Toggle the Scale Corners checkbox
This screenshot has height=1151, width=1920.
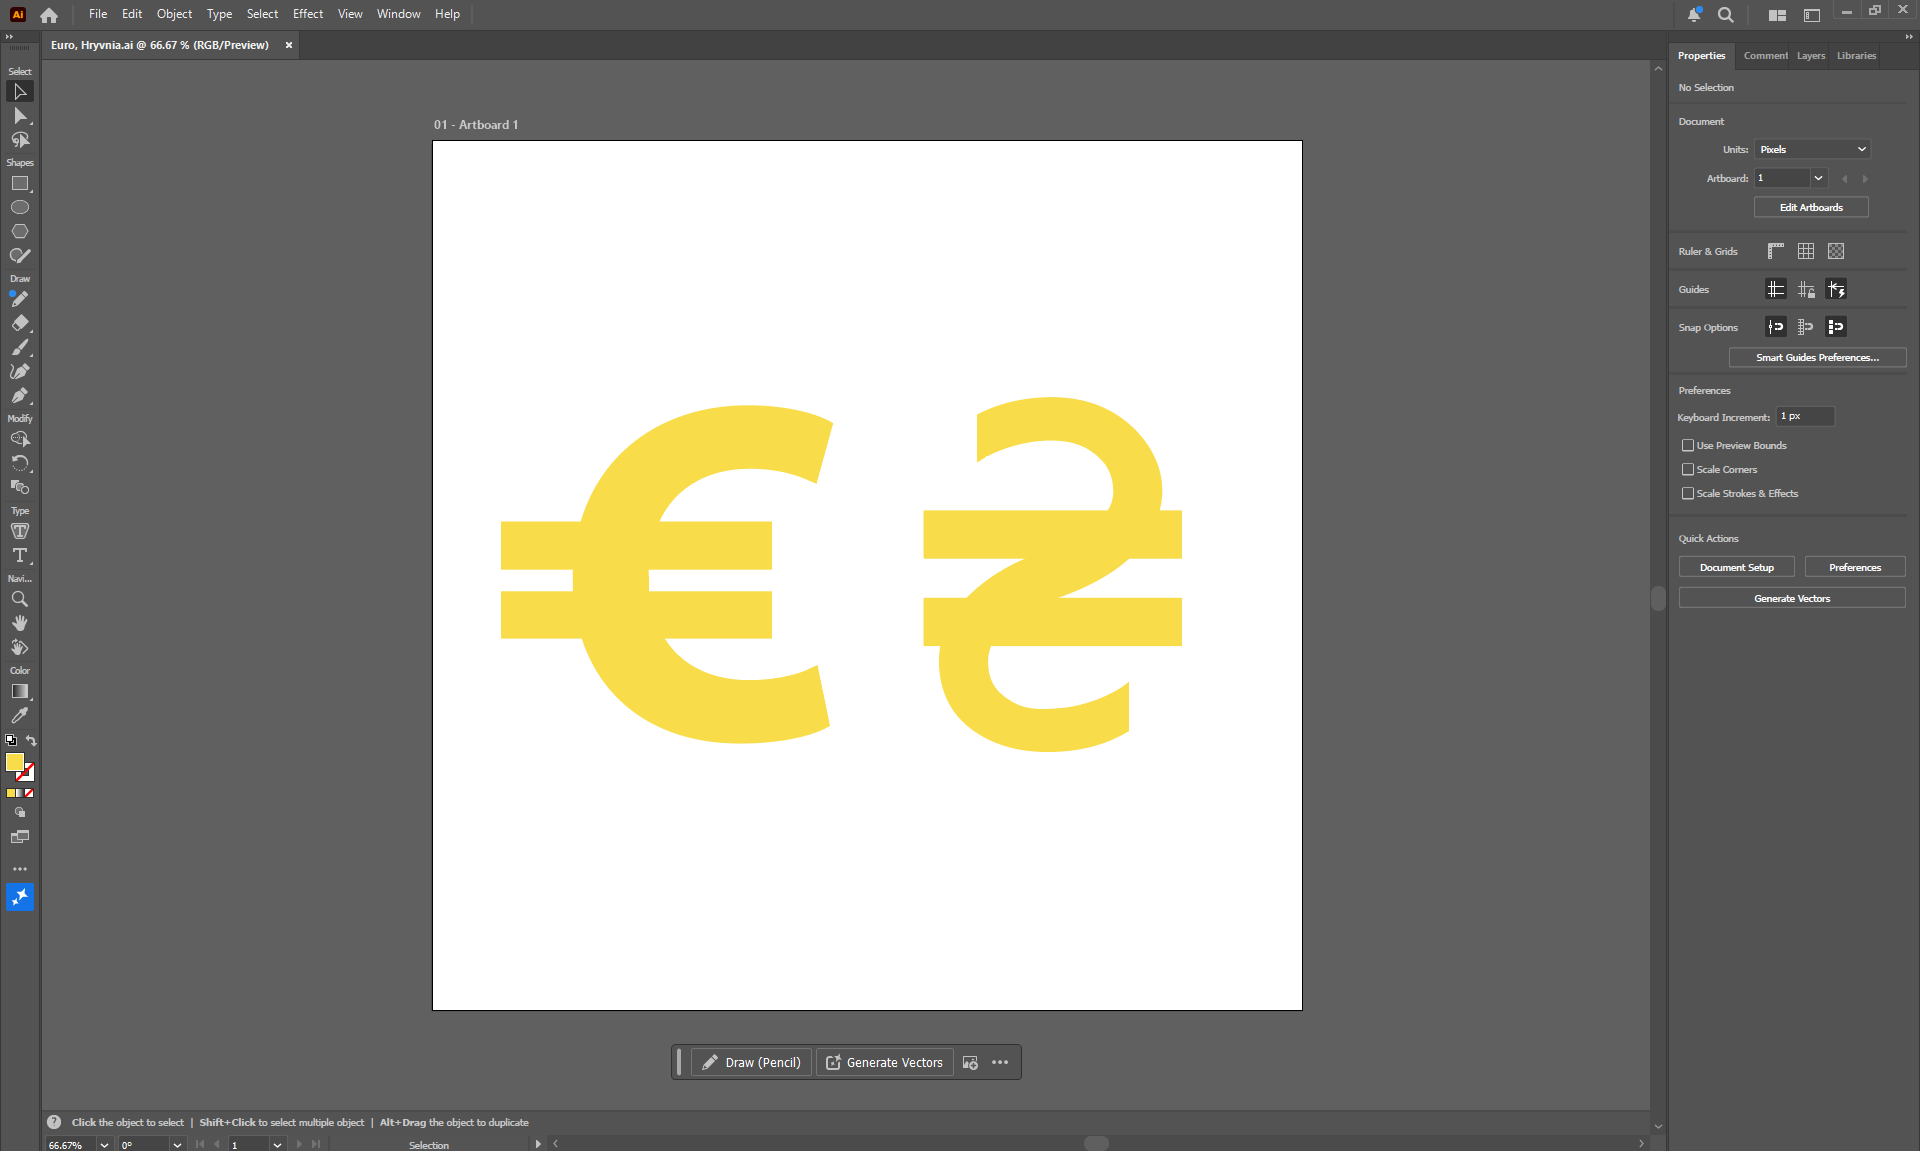click(x=1688, y=470)
